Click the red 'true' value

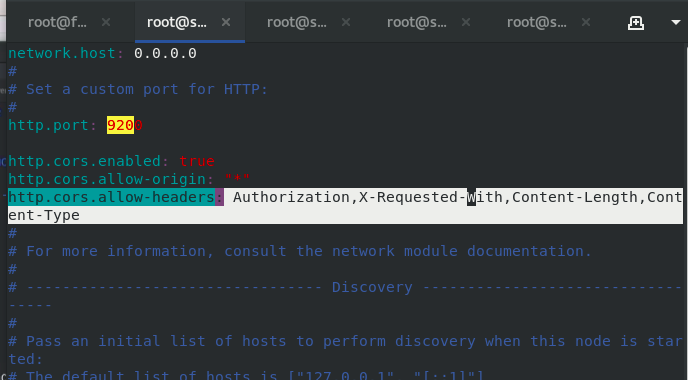click(197, 161)
